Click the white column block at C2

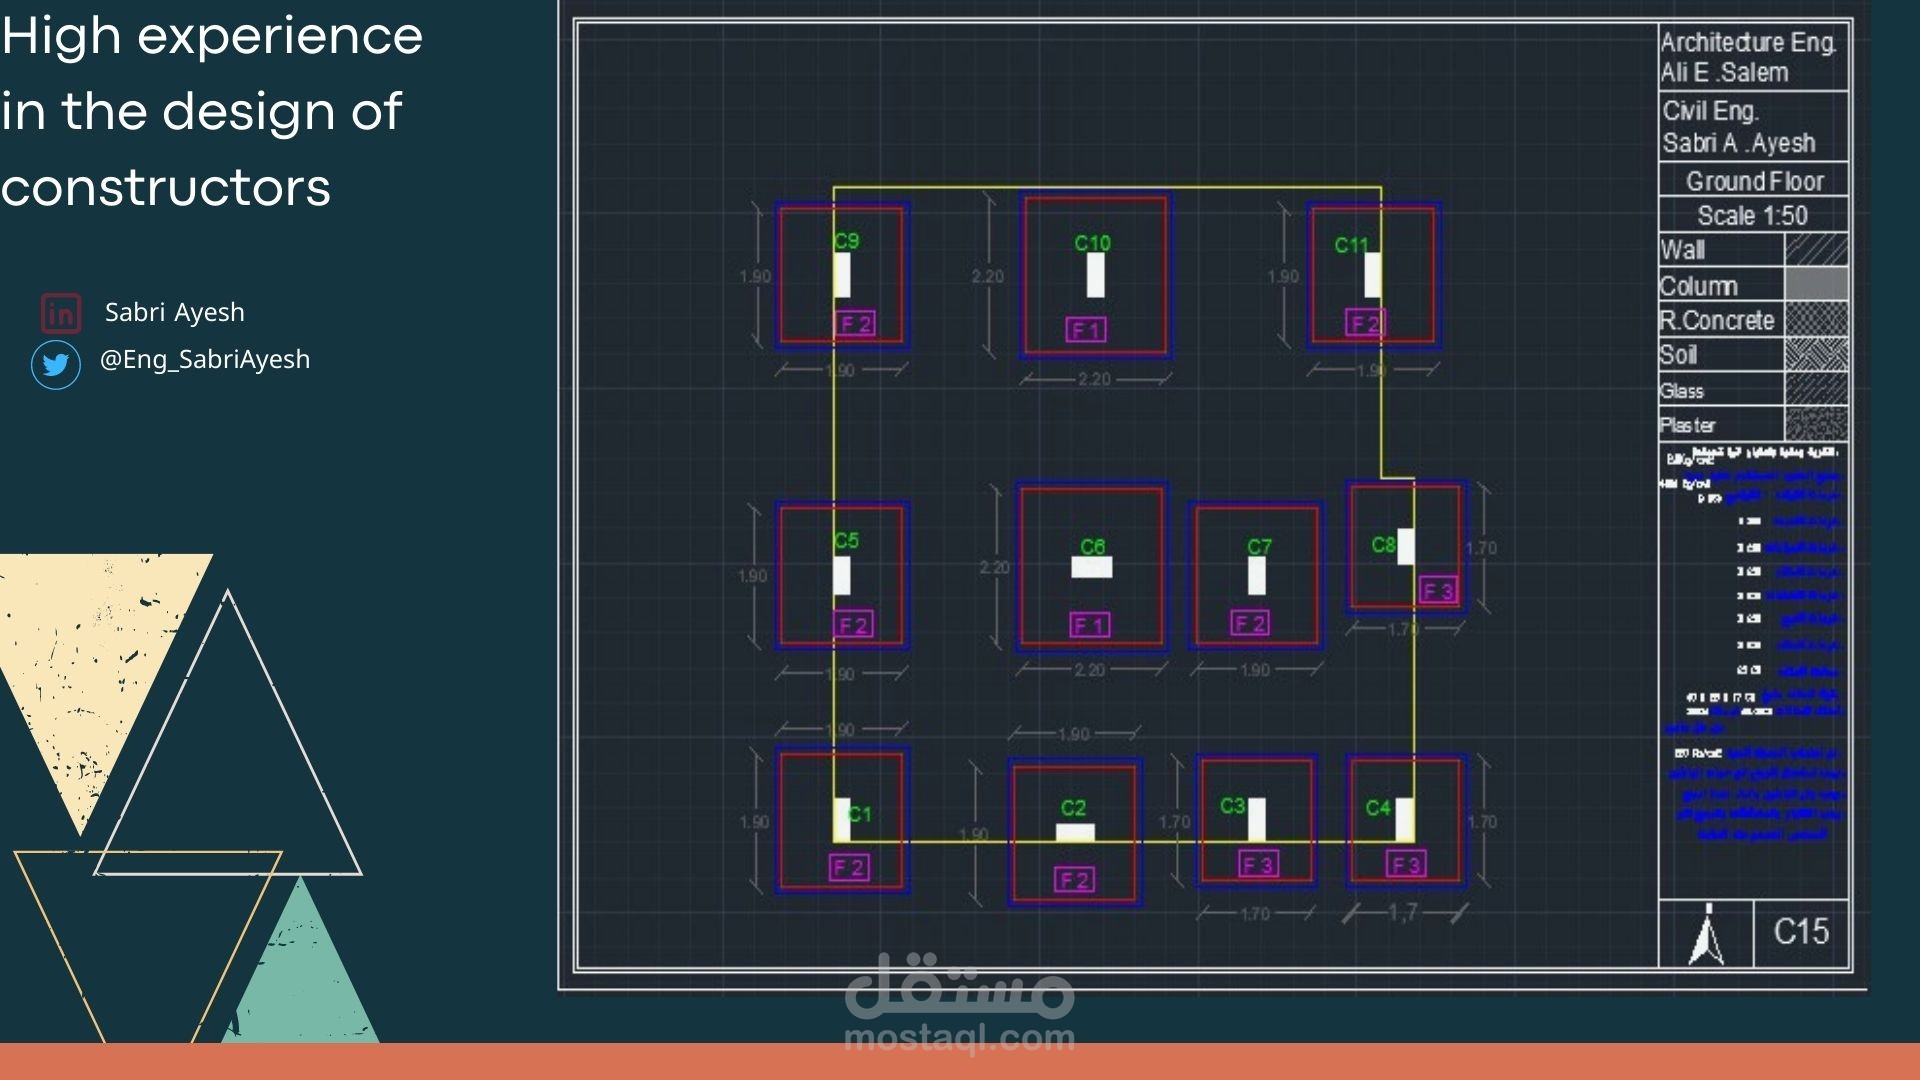[1075, 832]
